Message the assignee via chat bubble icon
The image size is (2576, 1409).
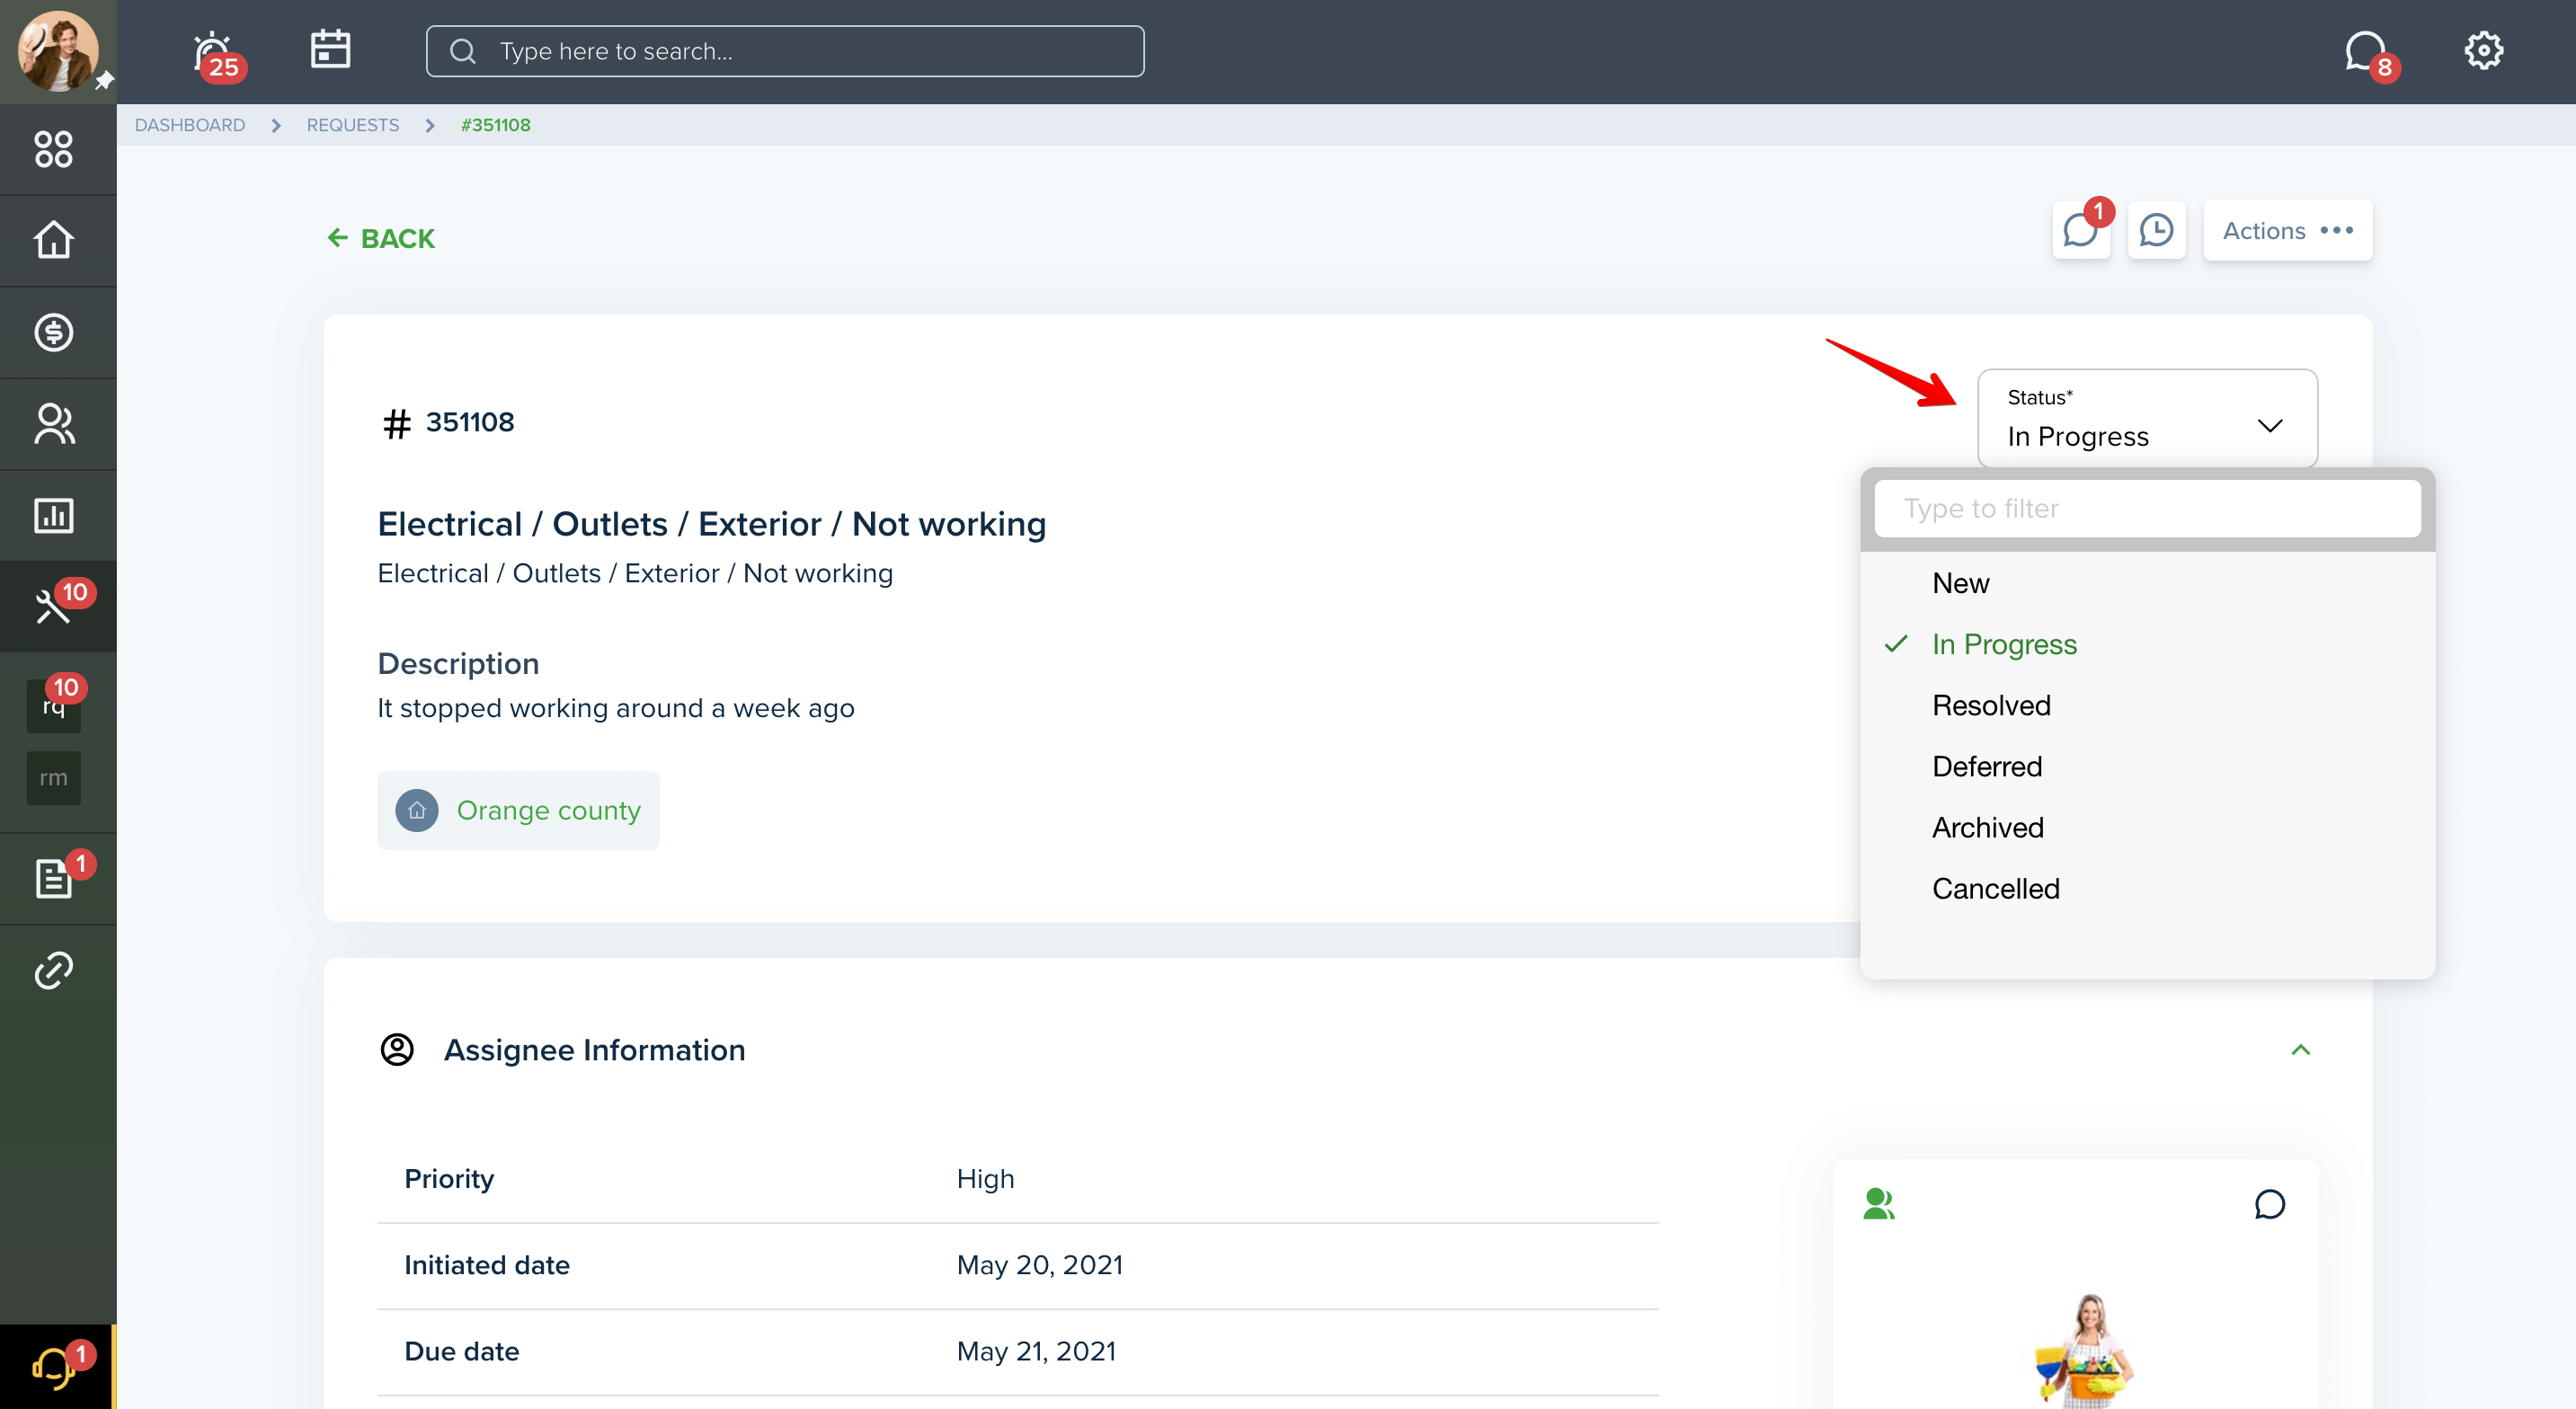[2270, 1204]
